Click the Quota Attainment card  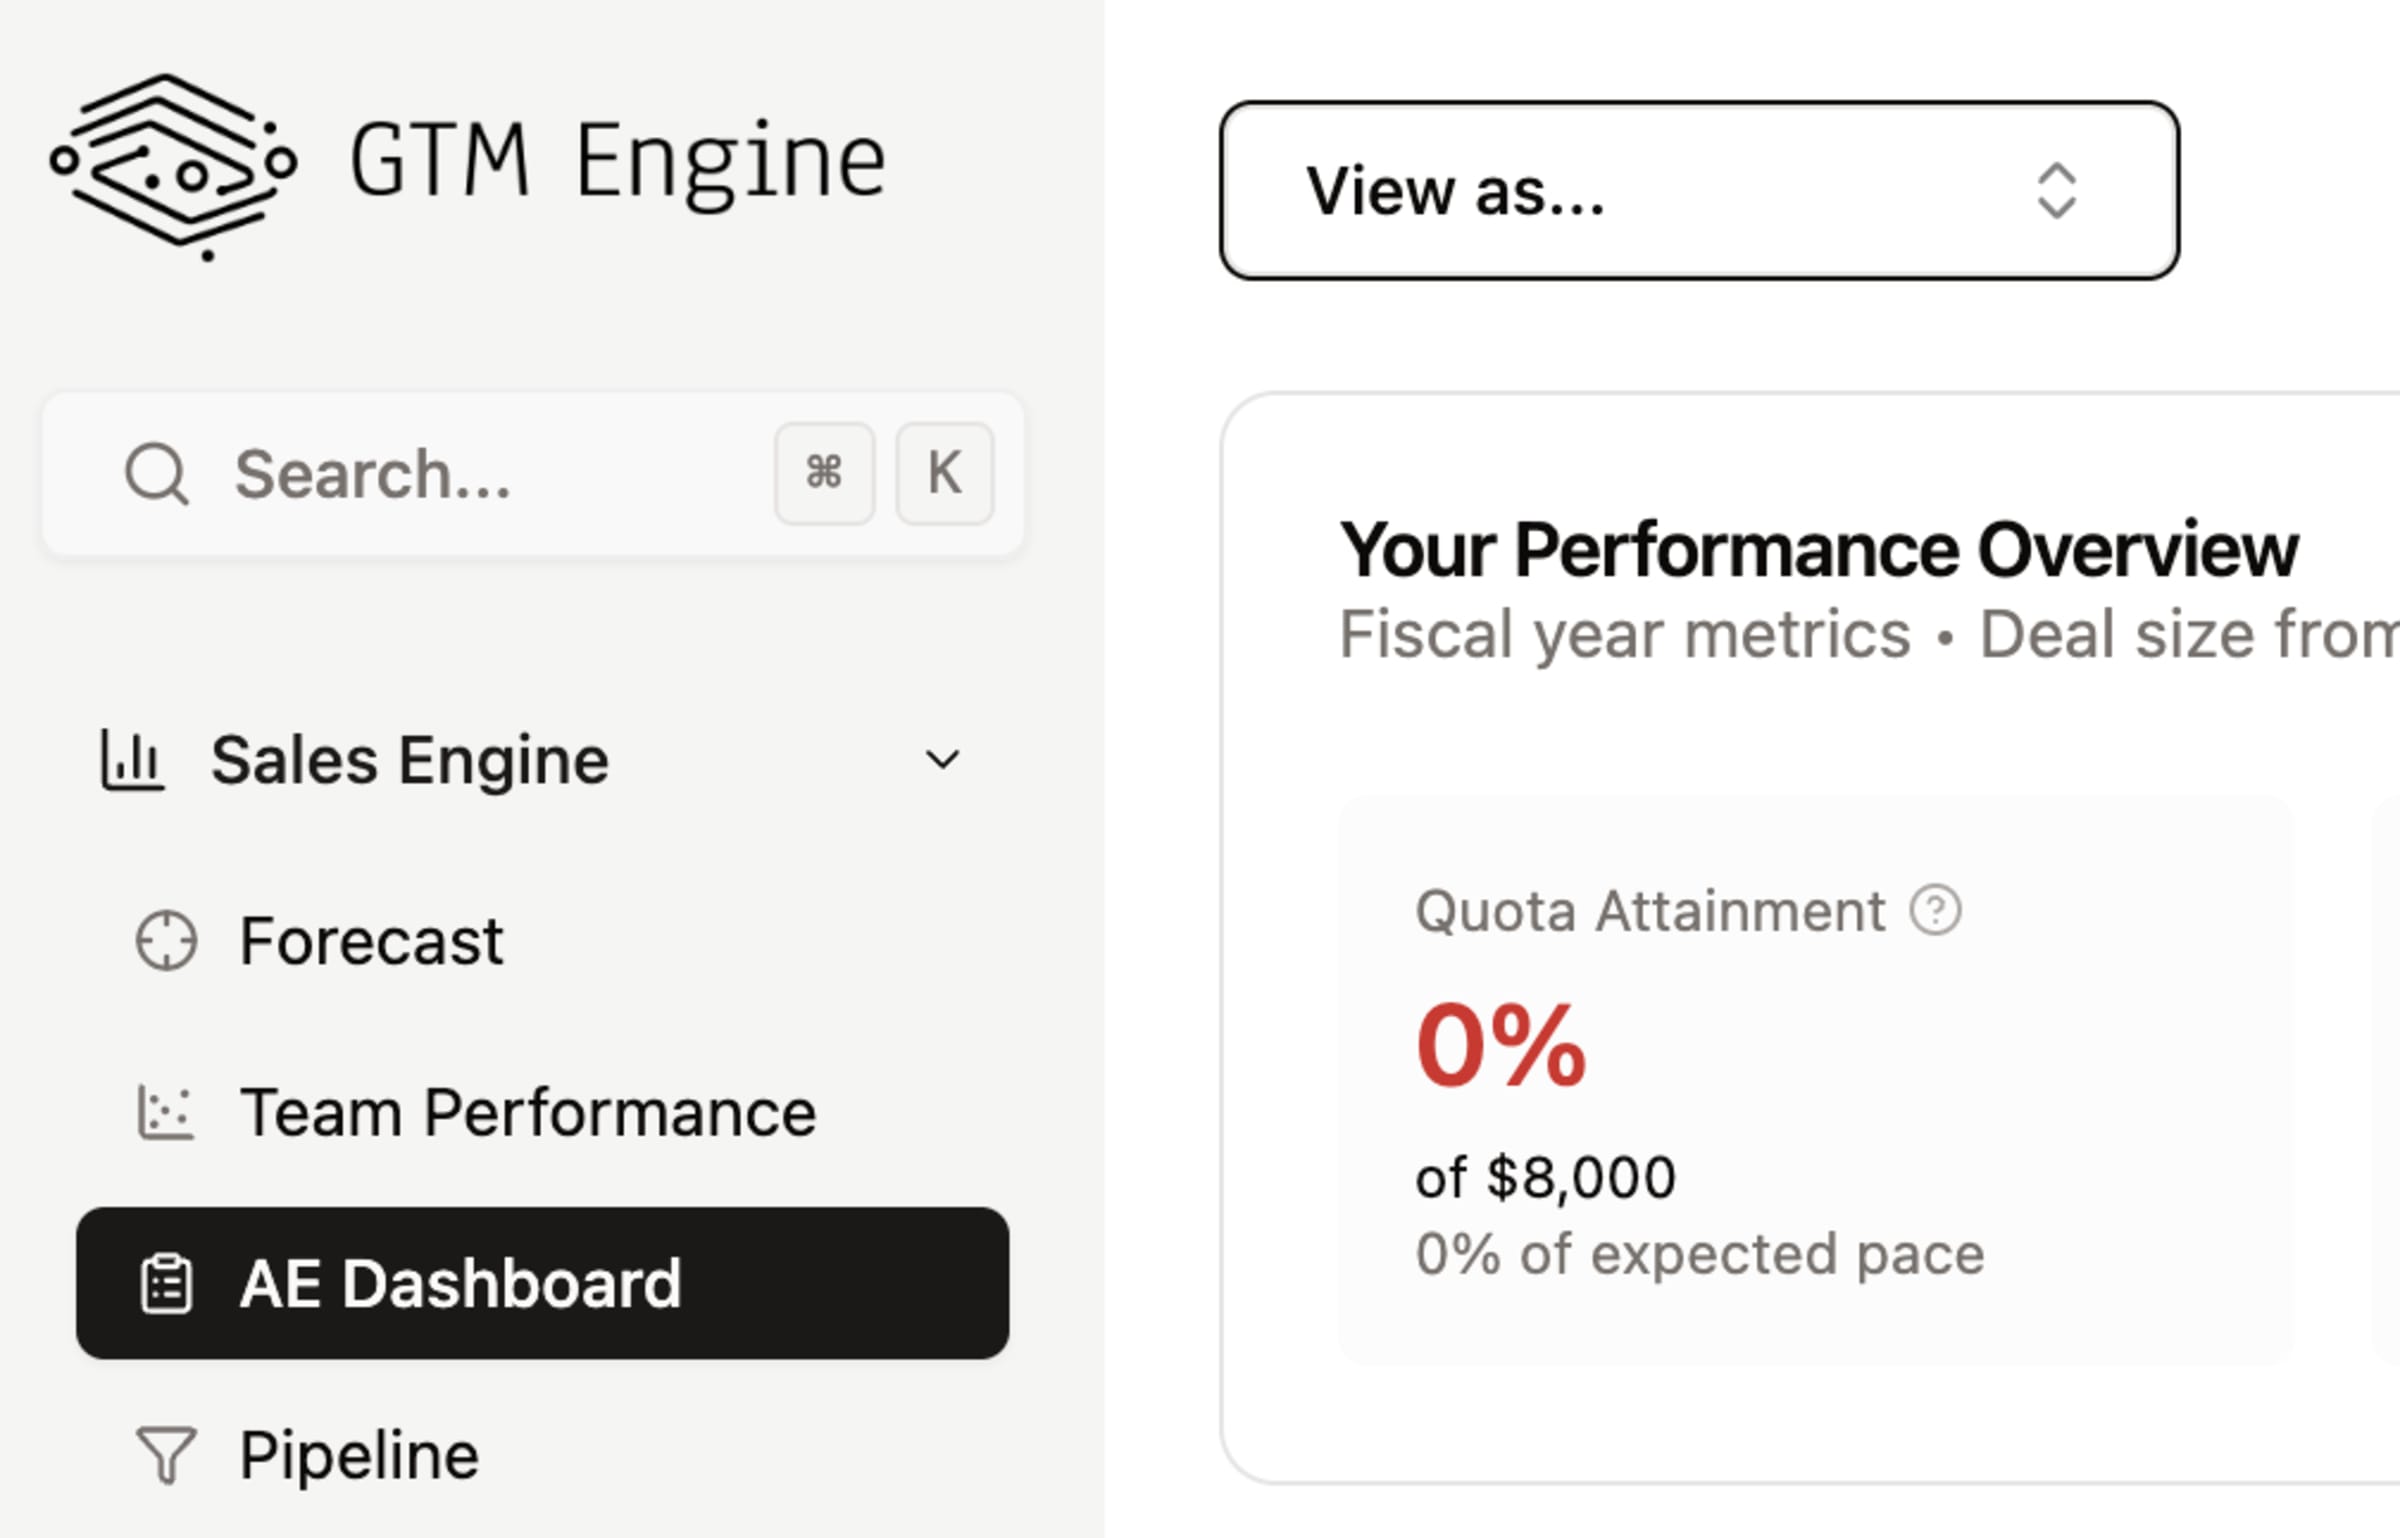[1814, 1080]
